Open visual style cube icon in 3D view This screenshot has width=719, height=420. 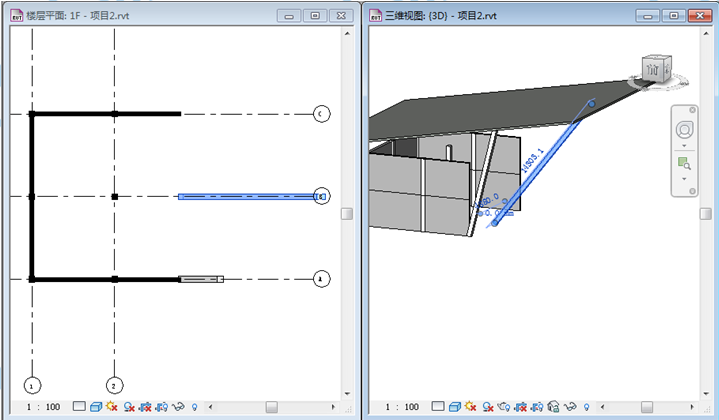coord(454,407)
